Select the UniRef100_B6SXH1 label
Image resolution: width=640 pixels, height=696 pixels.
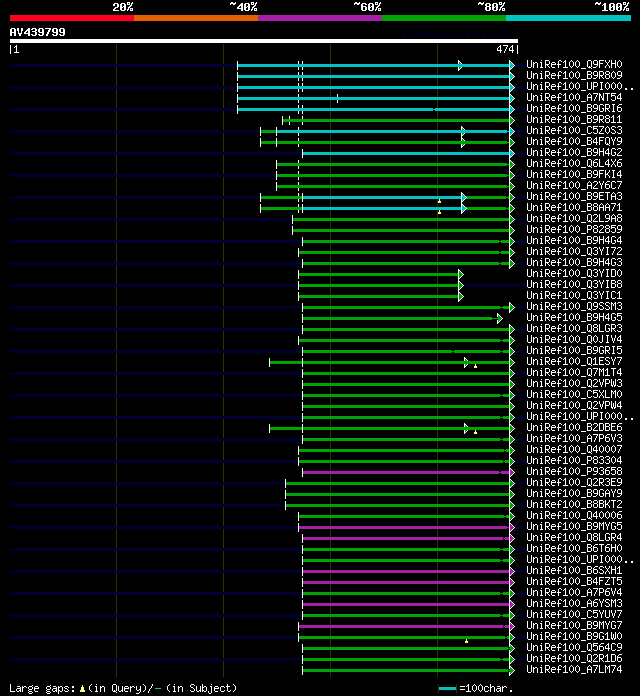click(x=574, y=570)
